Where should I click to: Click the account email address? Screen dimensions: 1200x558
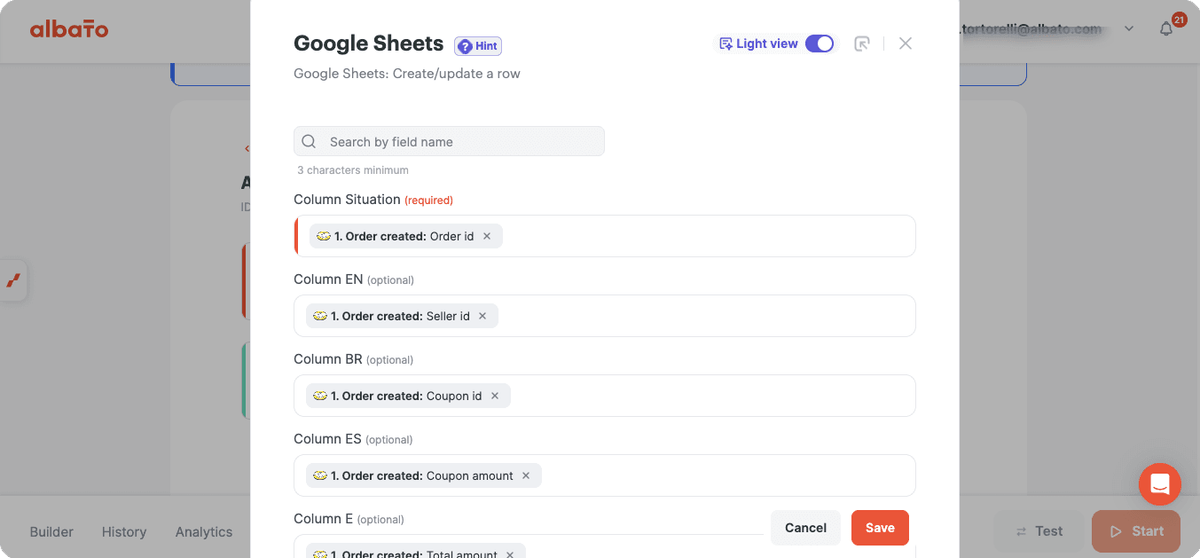(1030, 29)
